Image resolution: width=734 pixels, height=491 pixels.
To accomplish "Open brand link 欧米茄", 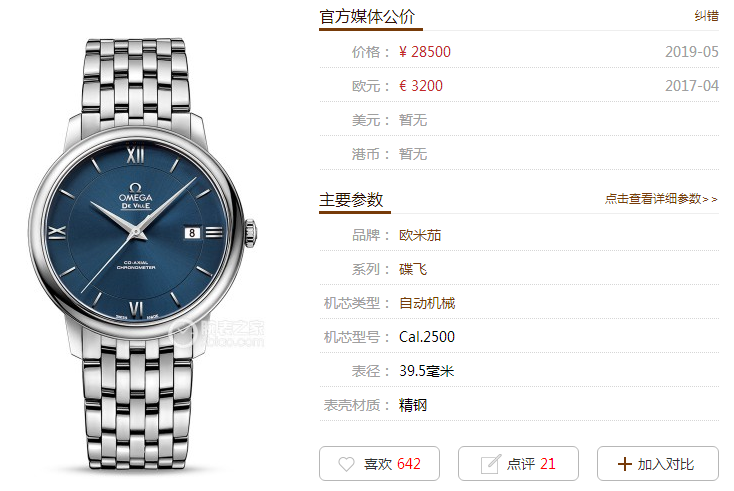I will tap(420, 235).
